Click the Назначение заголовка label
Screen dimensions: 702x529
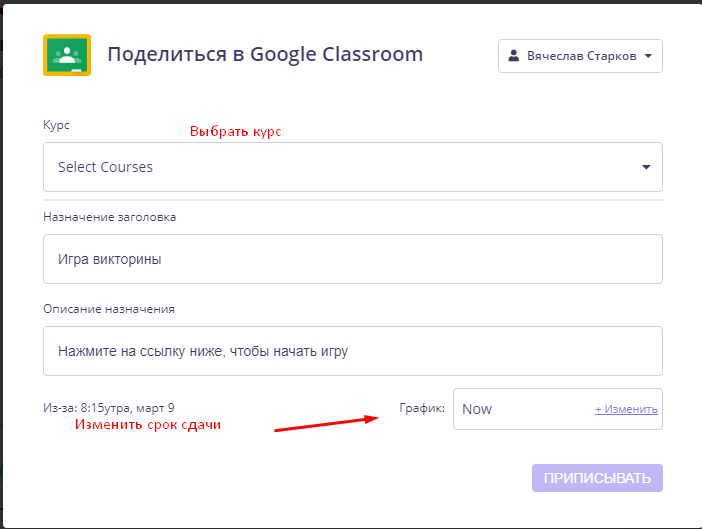click(110, 217)
